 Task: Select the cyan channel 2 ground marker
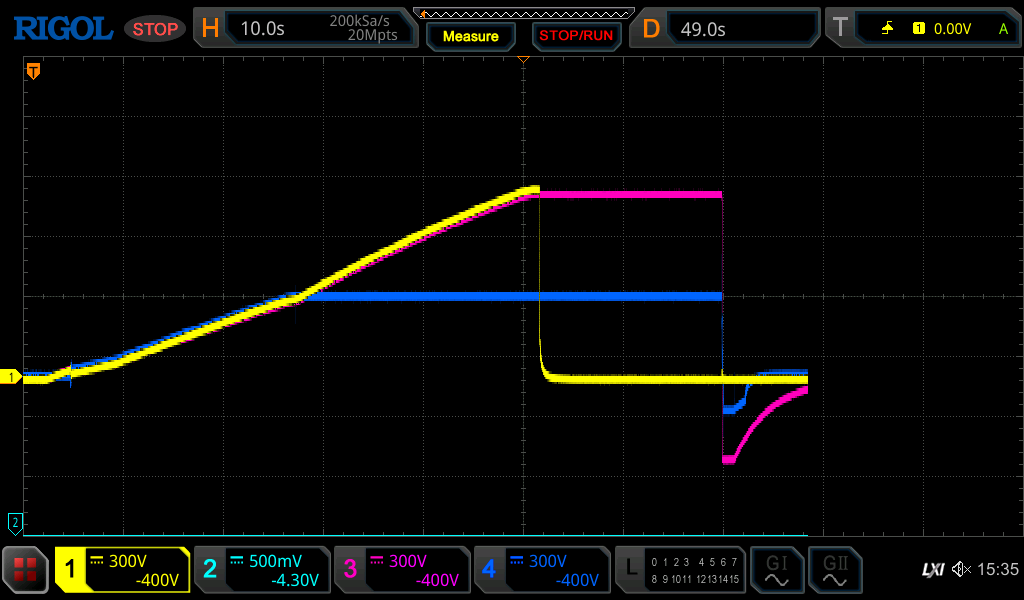click(14, 522)
